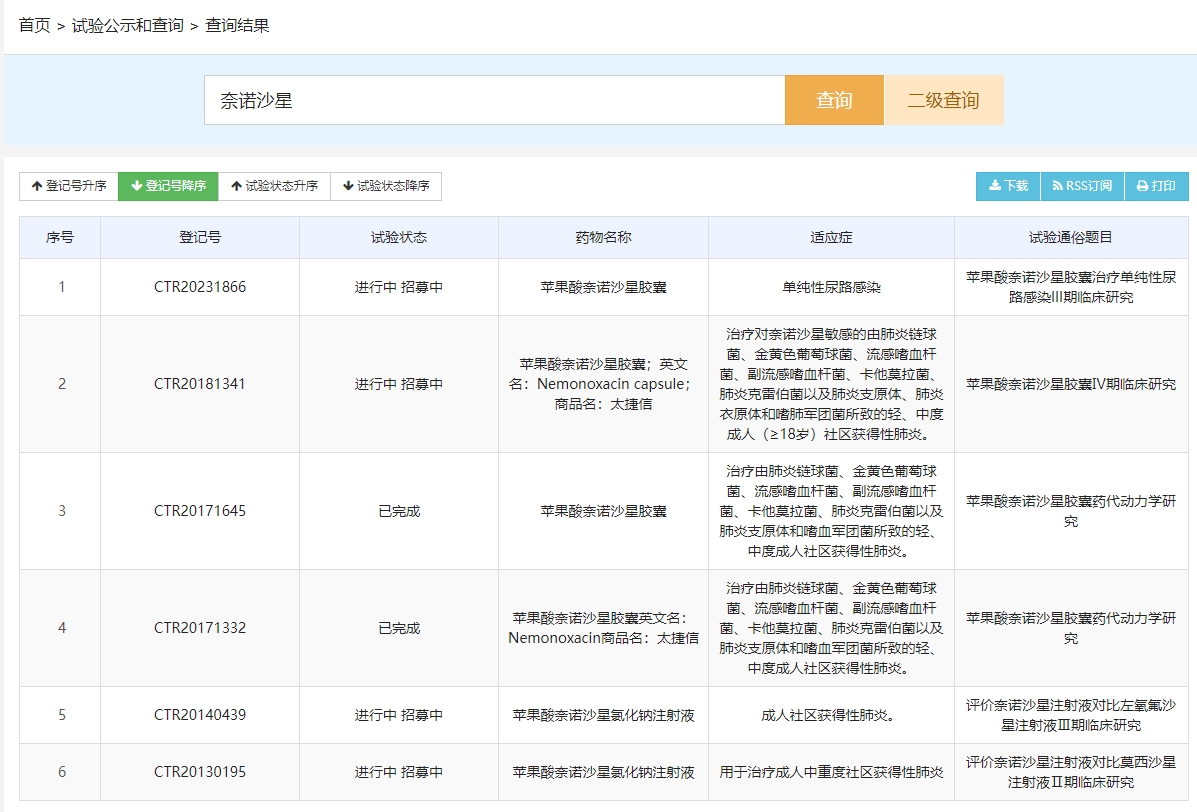Click drug name 苹果酸奈诺沙星氯化钠注射液 in row 5
This screenshot has width=1197, height=812.
[603, 715]
